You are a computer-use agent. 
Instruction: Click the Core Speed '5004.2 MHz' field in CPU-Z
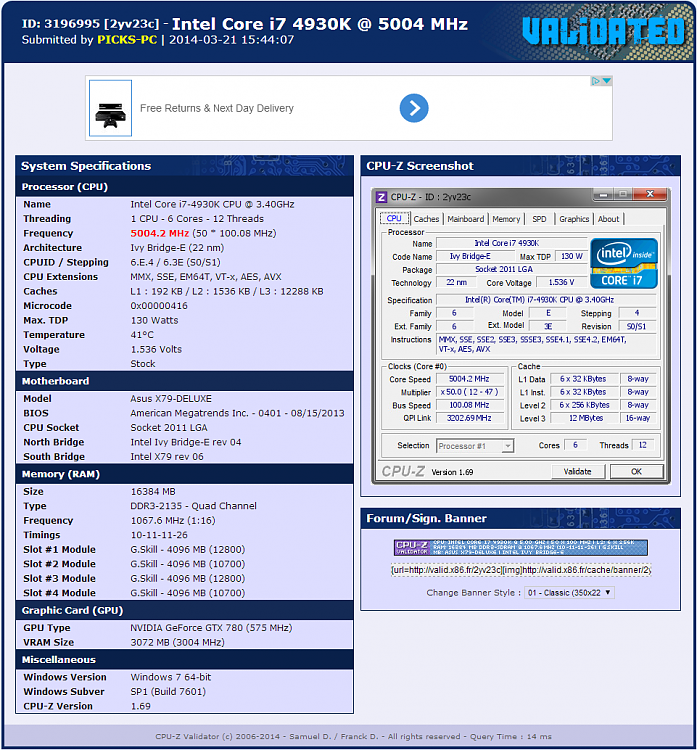470,379
